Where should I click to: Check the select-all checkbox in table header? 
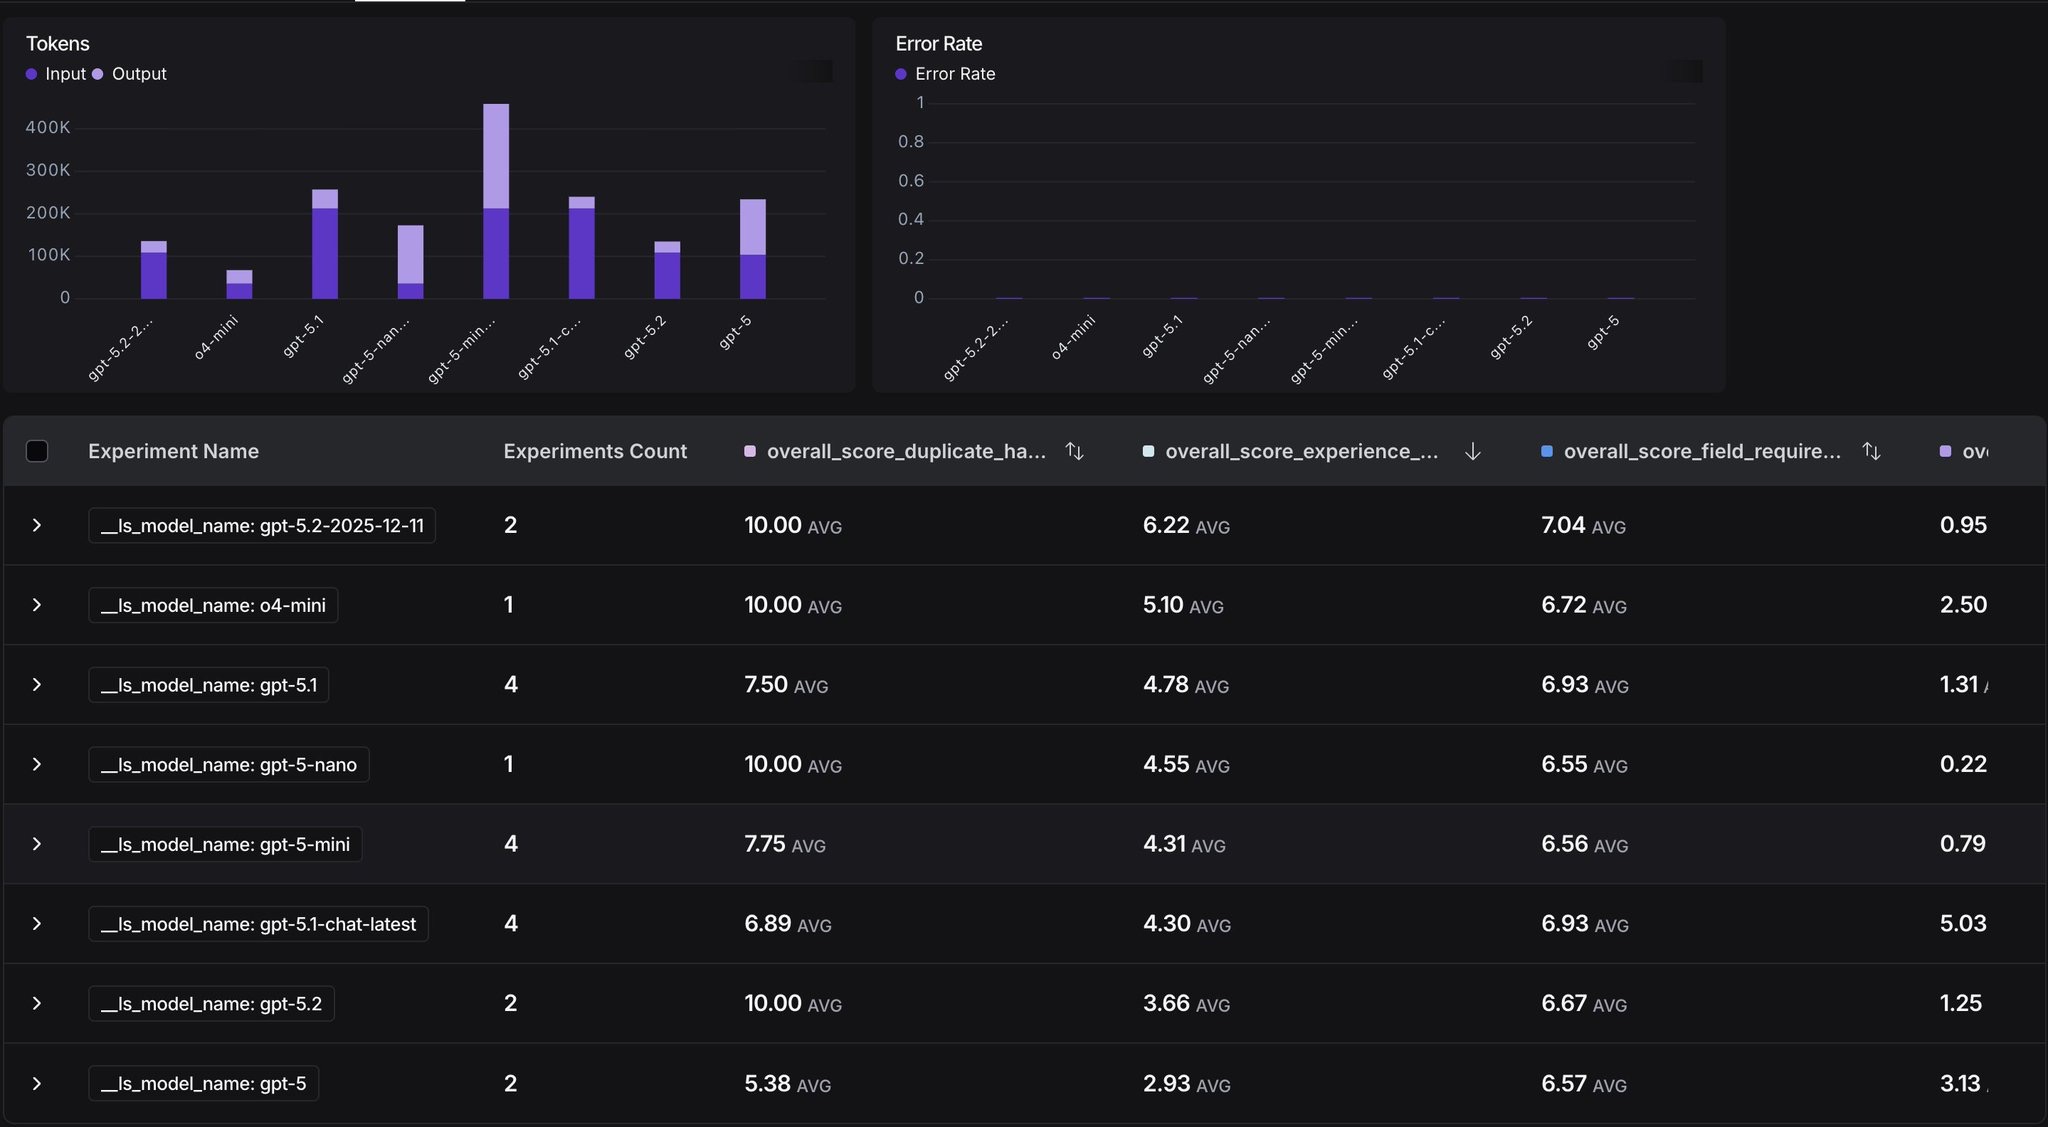(x=37, y=451)
